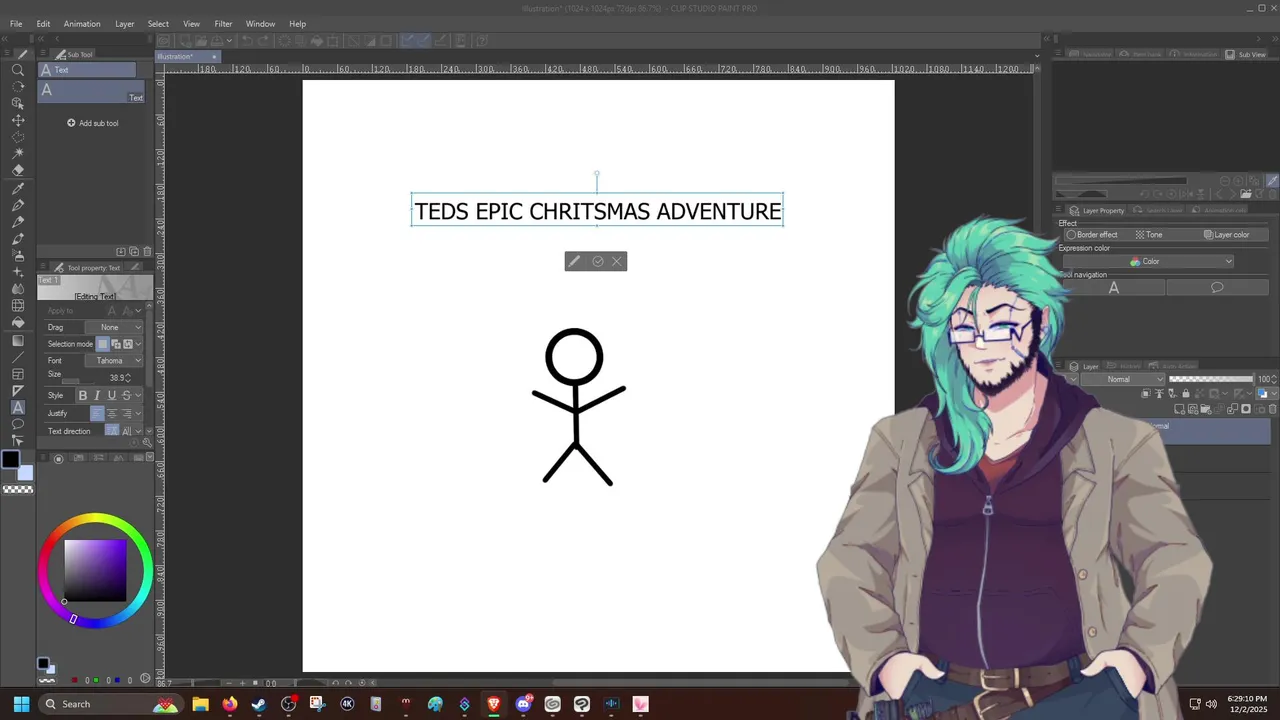This screenshot has width=1280, height=720.
Task: Select the Eyedropper tool
Action: click(18, 188)
